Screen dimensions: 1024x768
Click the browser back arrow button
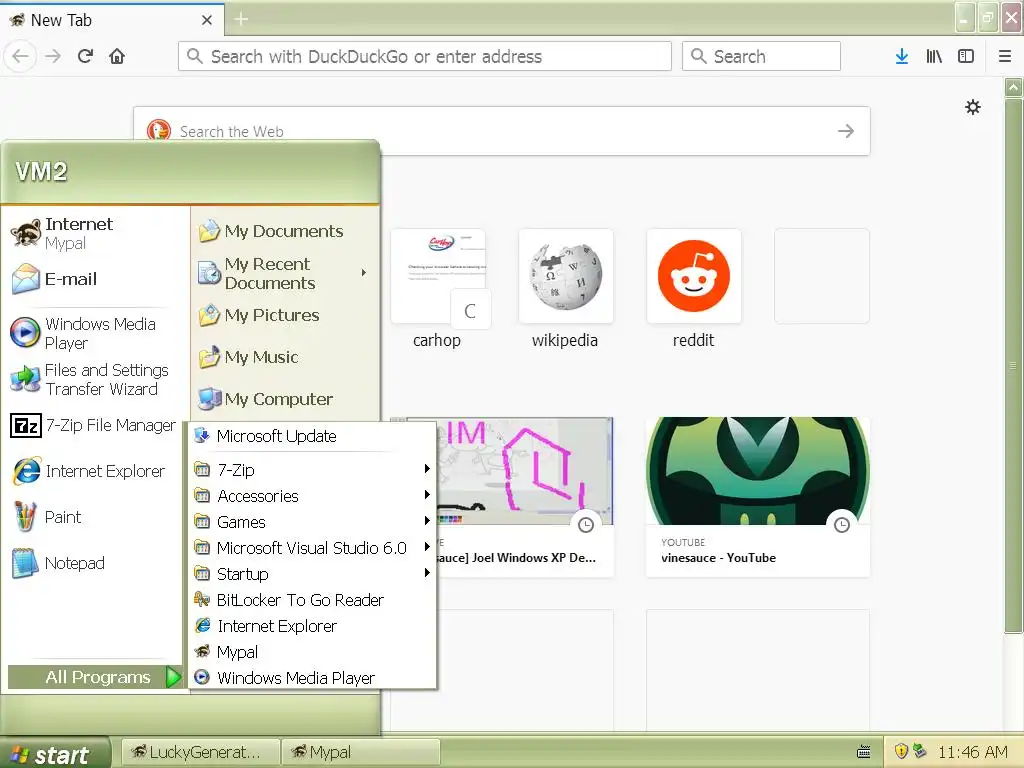pyautogui.click(x=20, y=56)
